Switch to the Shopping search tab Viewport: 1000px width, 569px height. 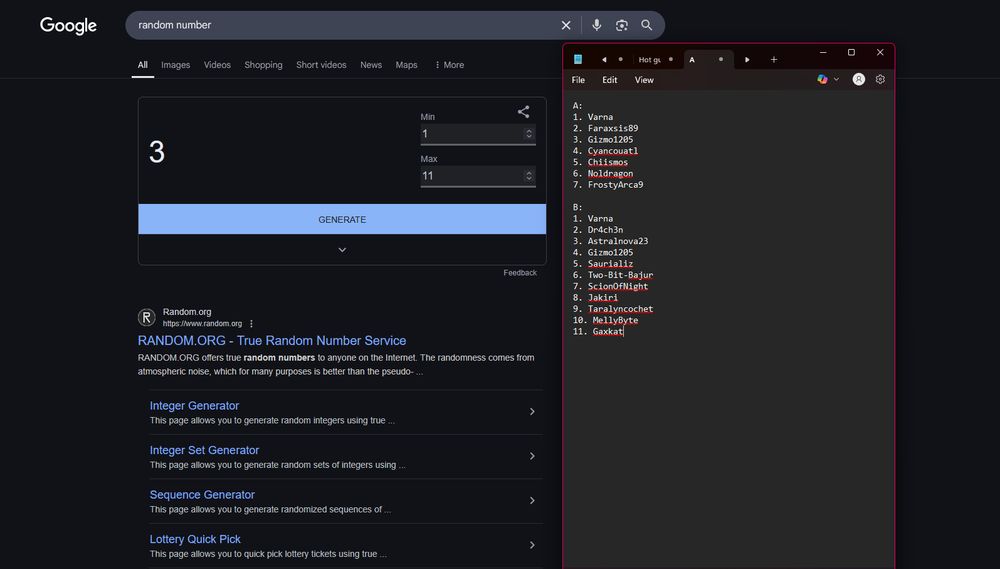263,65
